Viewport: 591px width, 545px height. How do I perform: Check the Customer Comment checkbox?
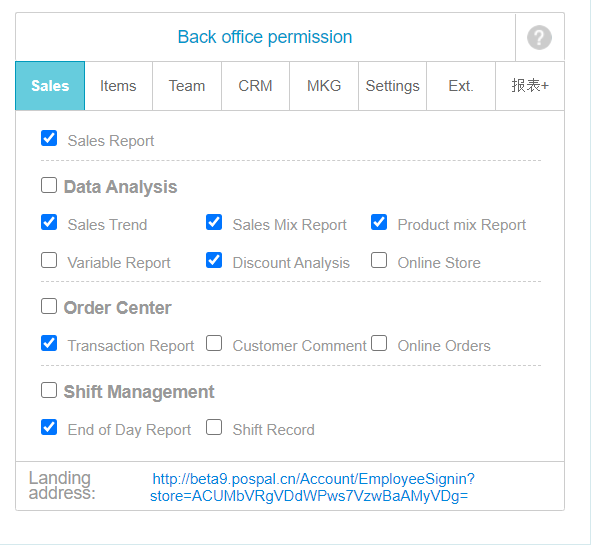[214, 343]
